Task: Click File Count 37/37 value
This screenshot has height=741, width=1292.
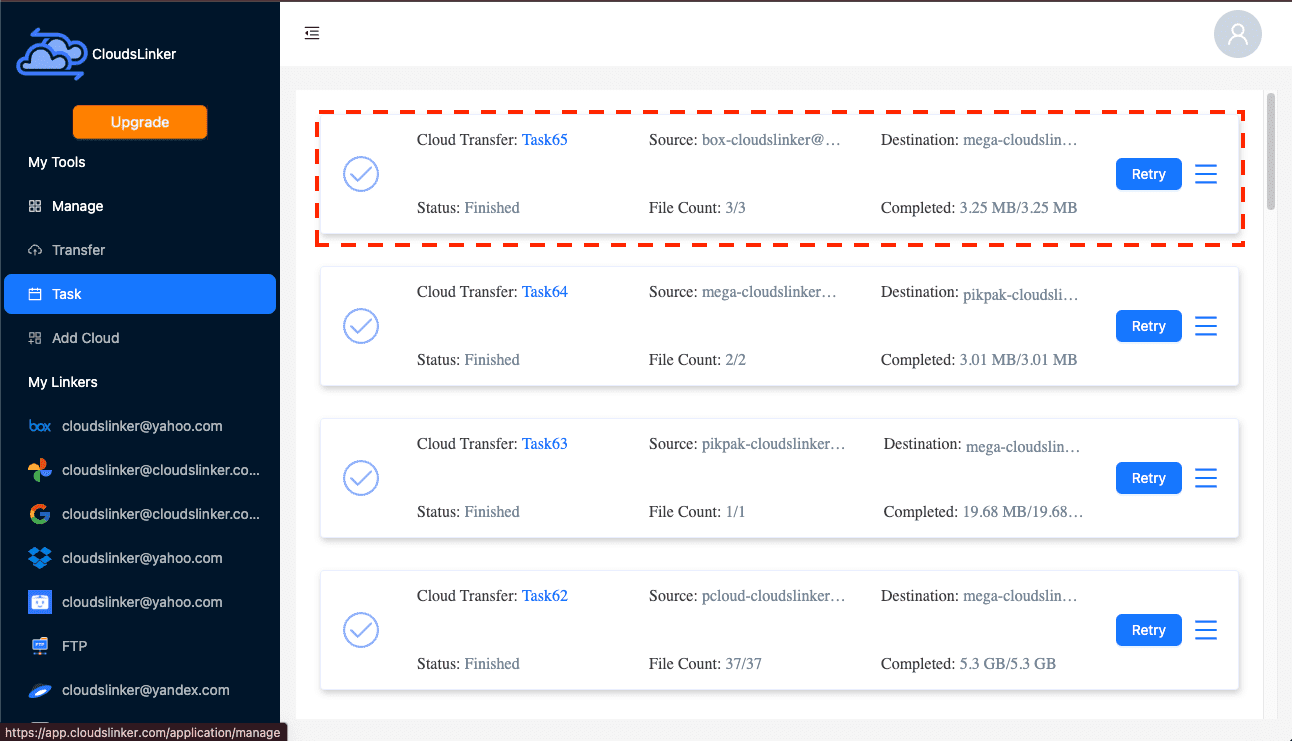Action: click(743, 664)
